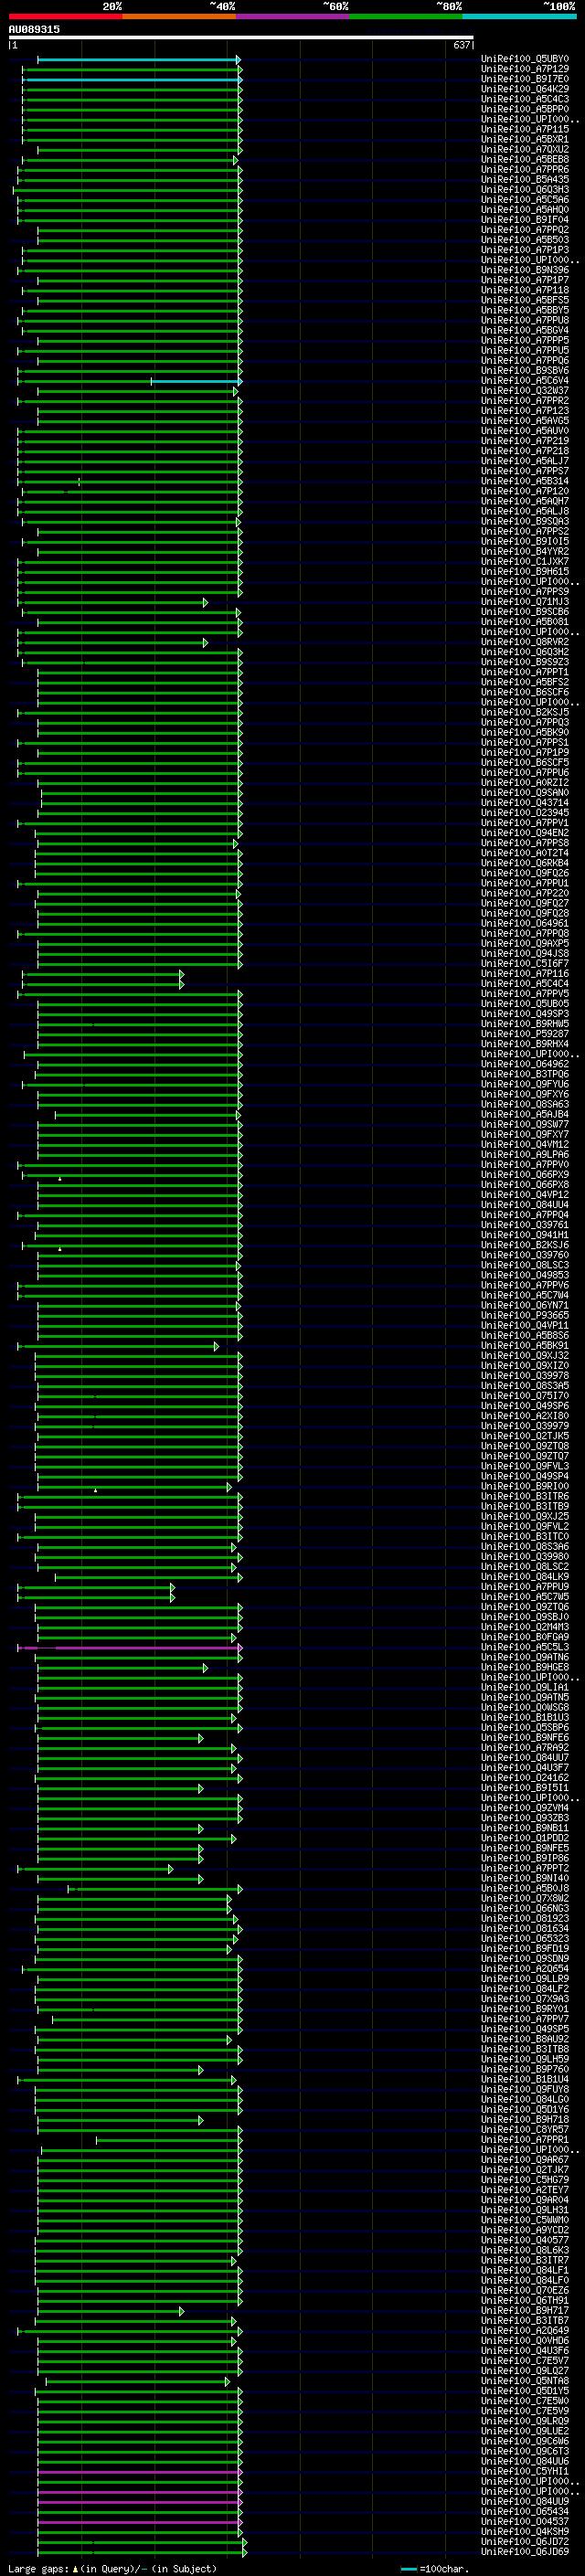The image size is (585, 2576).
Task: Open the UniRef100_Q64K29 hit
Action: [525, 89]
